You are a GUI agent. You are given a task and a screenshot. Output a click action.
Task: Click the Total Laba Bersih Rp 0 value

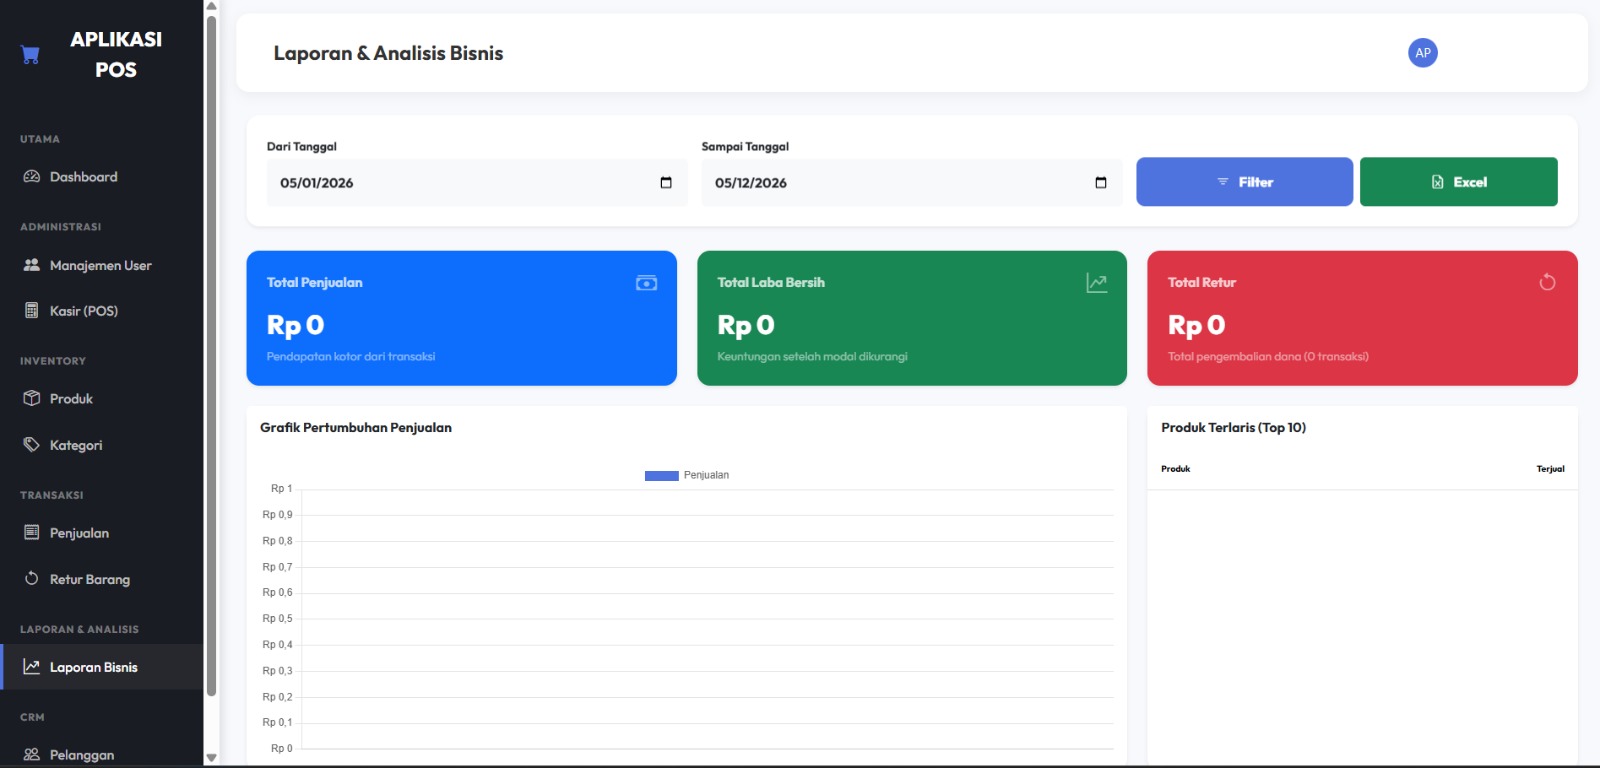pos(746,325)
